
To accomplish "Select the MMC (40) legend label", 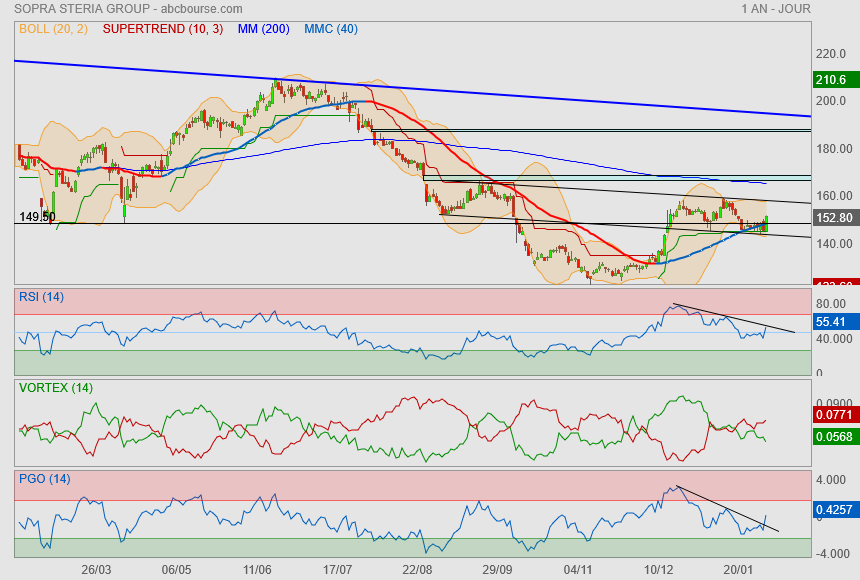I will (x=331, y=29).
